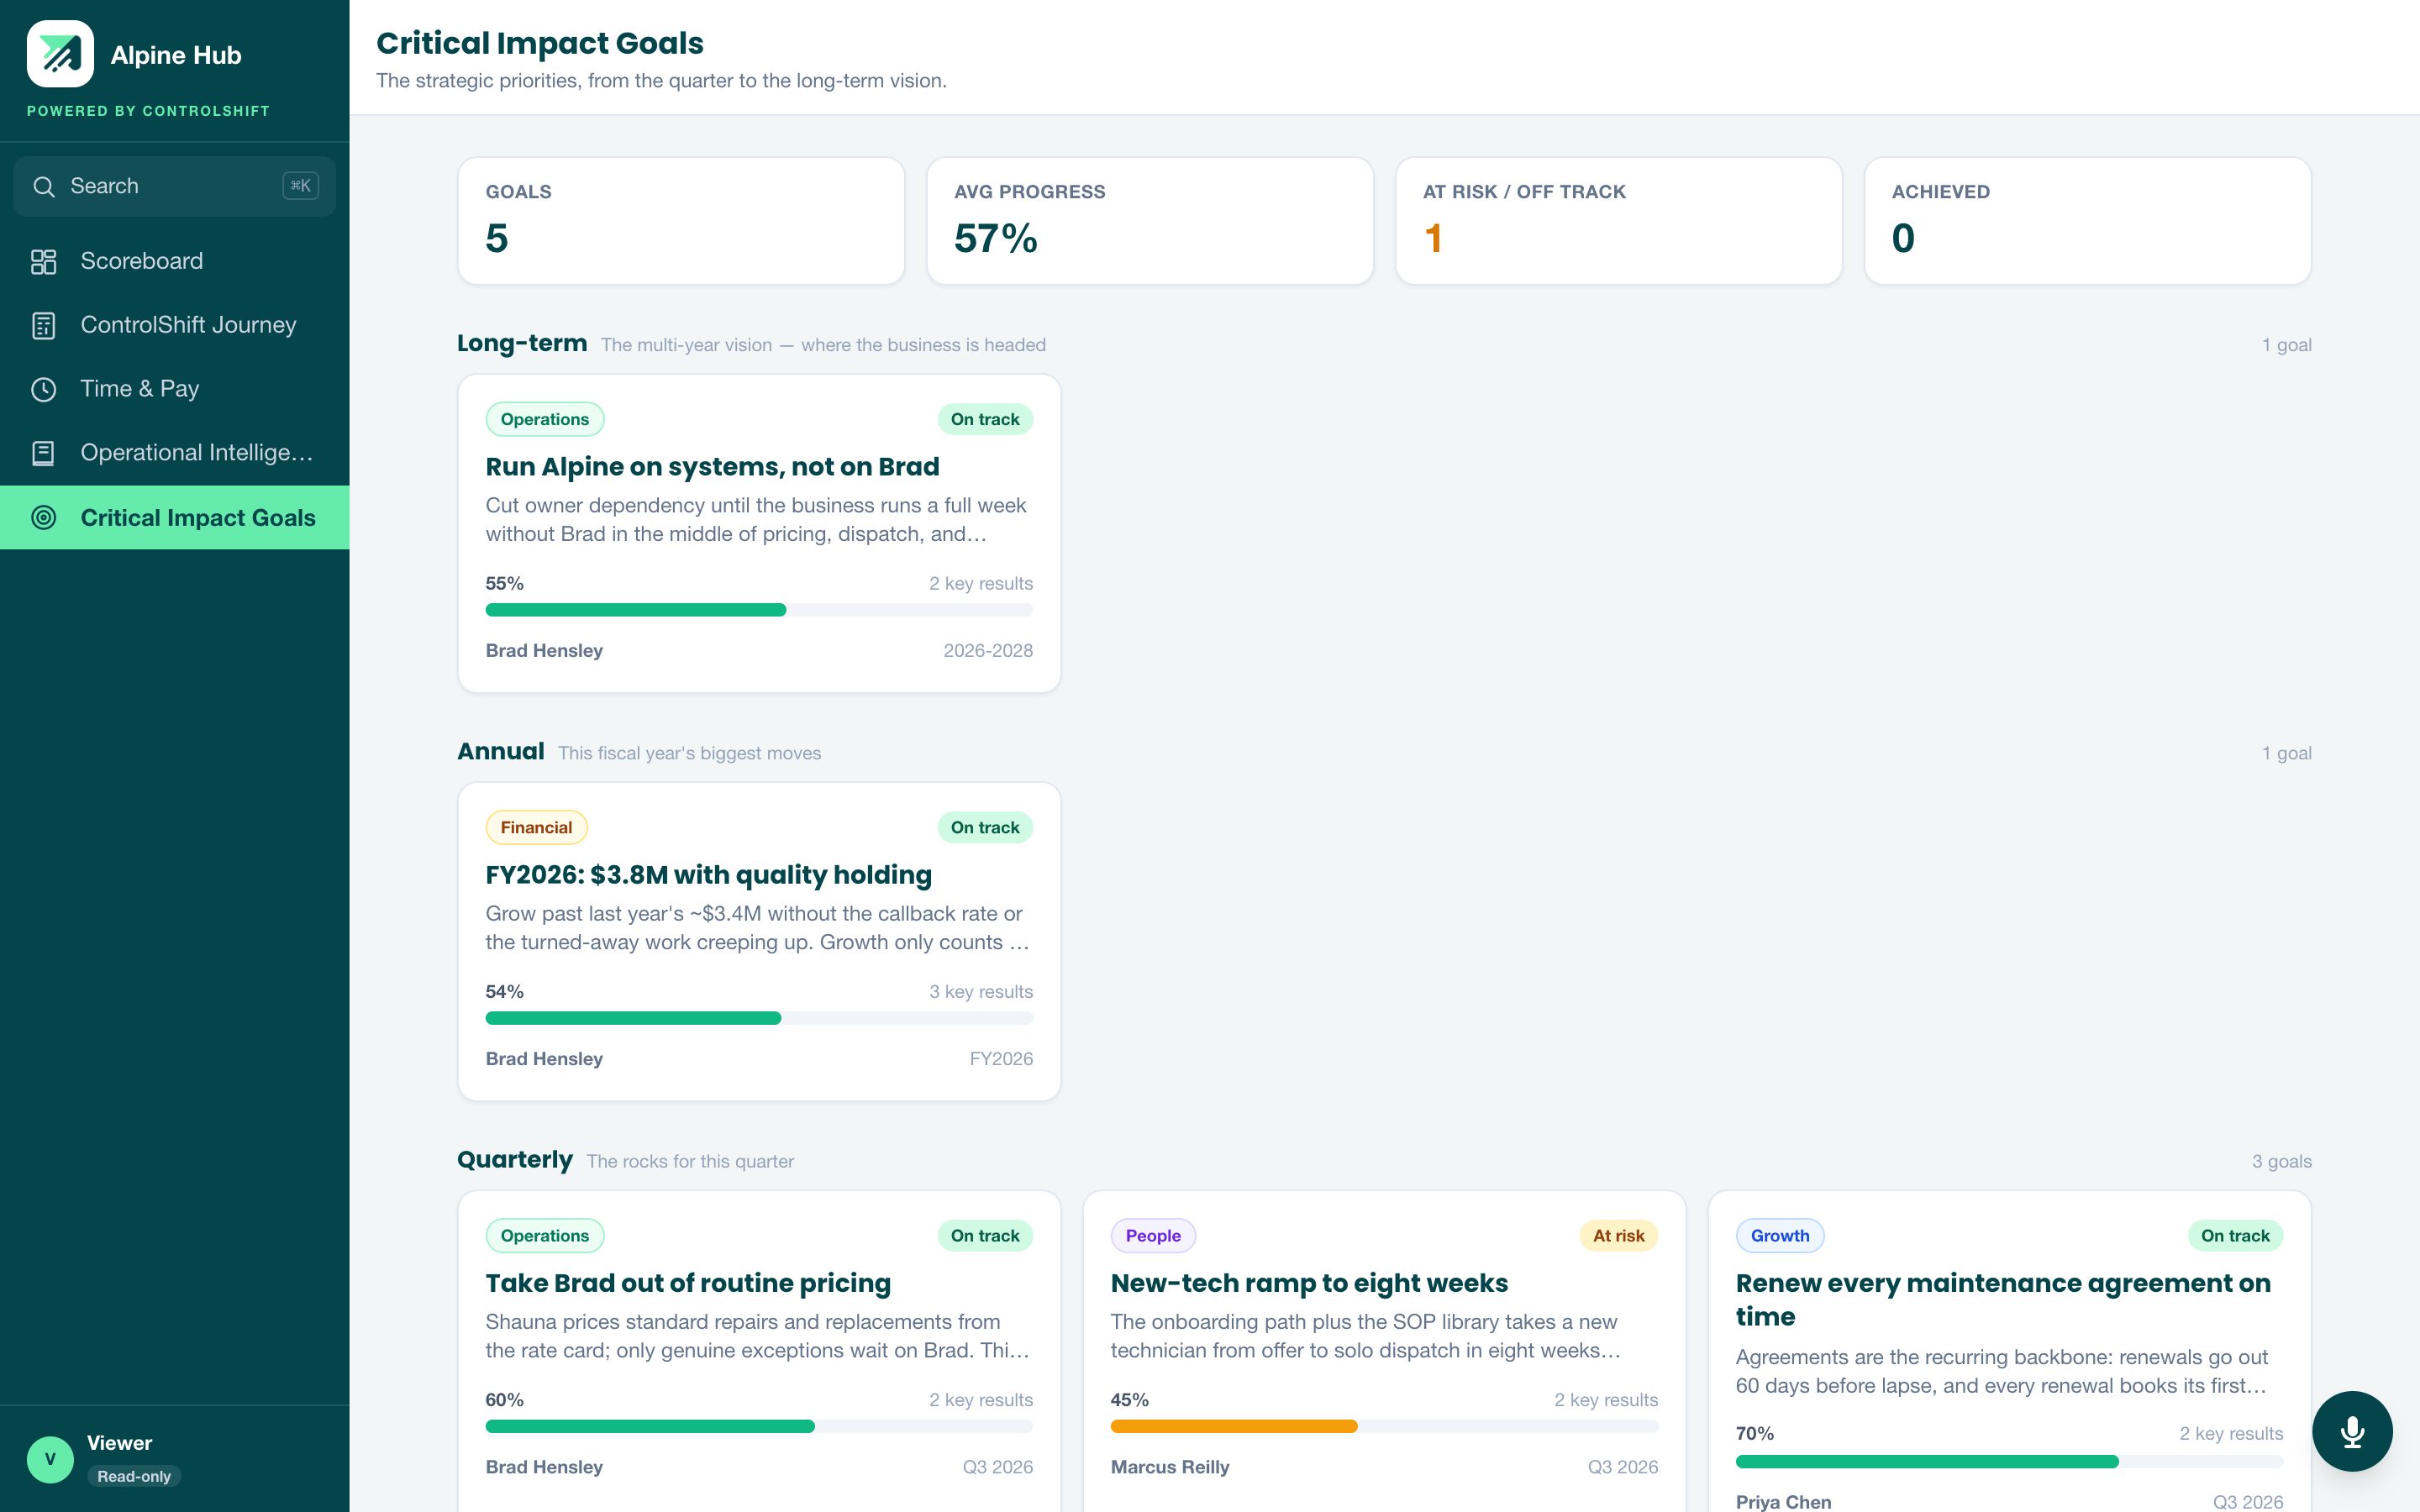
Task: Click the Alpine Hub title text
Action: (176, 55)
